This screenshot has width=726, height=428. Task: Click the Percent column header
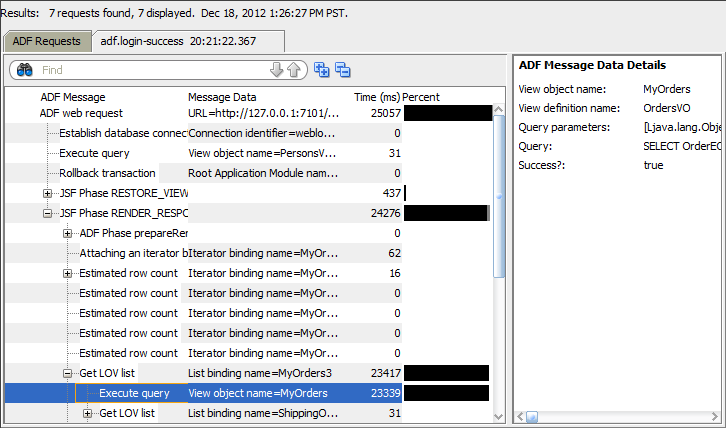coord(421,97)
